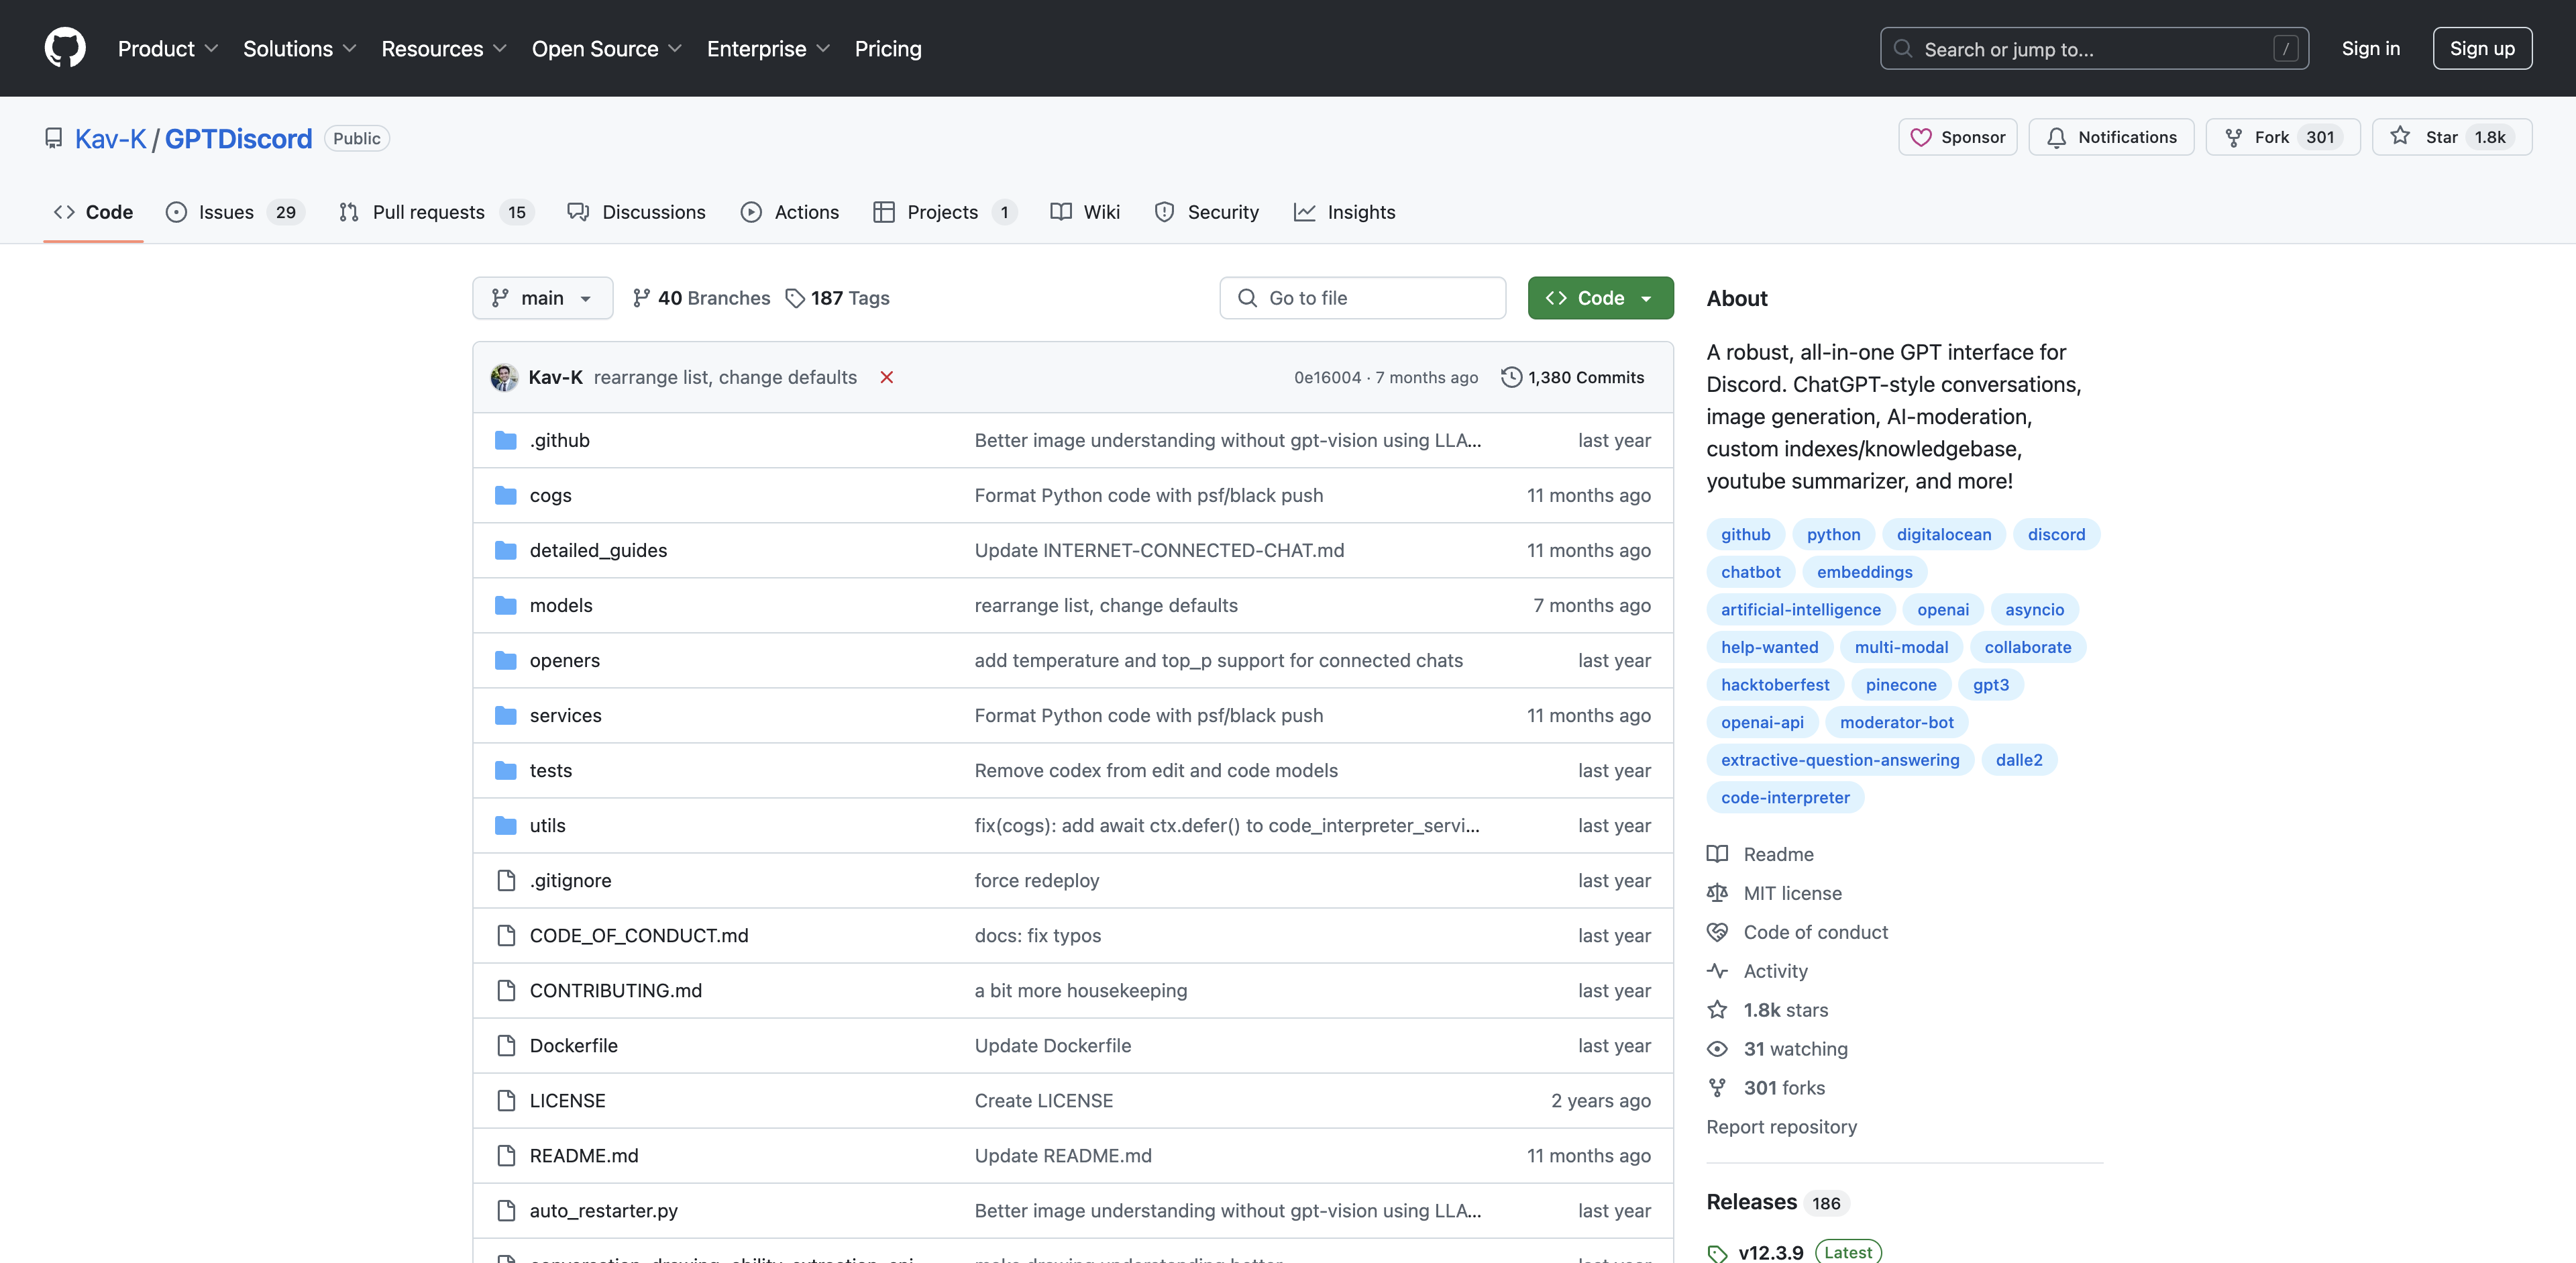
Task: Click the Star icon to star repo
Action: (x=2400, y=136)
